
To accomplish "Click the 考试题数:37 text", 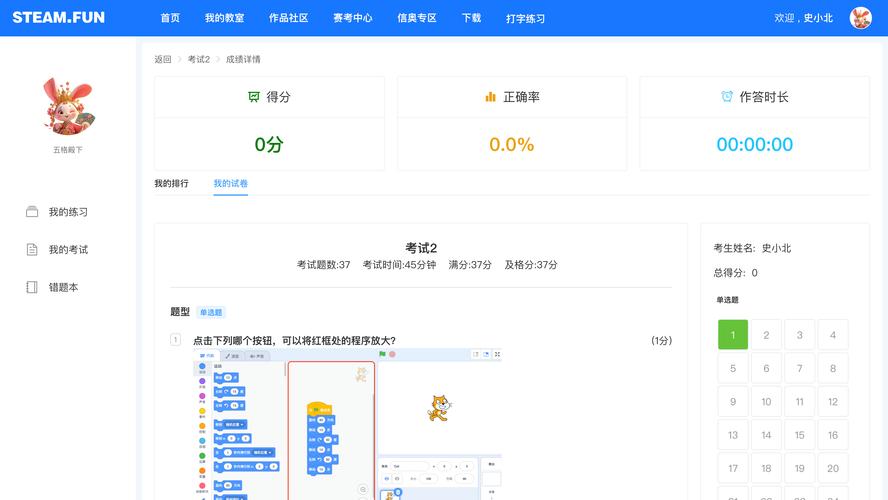I will coord(323,264).
